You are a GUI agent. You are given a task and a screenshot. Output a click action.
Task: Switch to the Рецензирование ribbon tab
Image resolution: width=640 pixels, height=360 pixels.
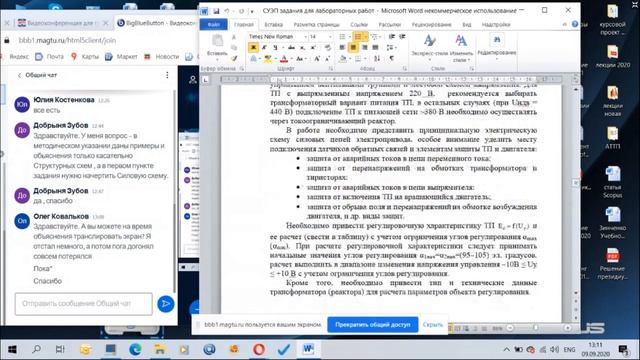pos(431,24)
